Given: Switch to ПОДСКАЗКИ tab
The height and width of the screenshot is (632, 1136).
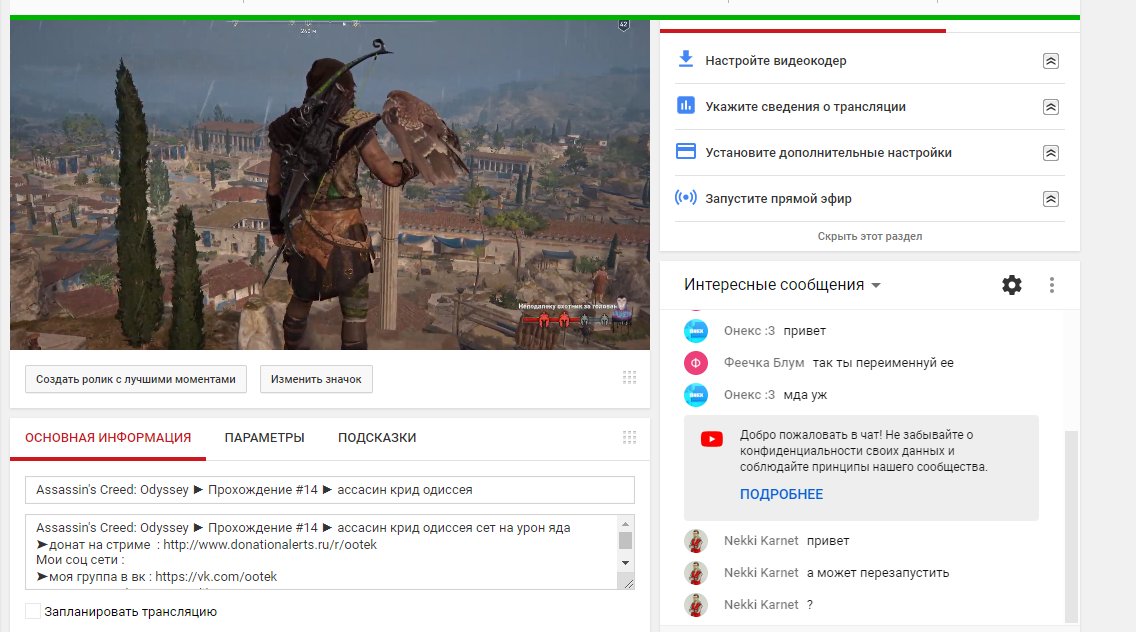Looking at the screenshot, I should click(377, 438).
